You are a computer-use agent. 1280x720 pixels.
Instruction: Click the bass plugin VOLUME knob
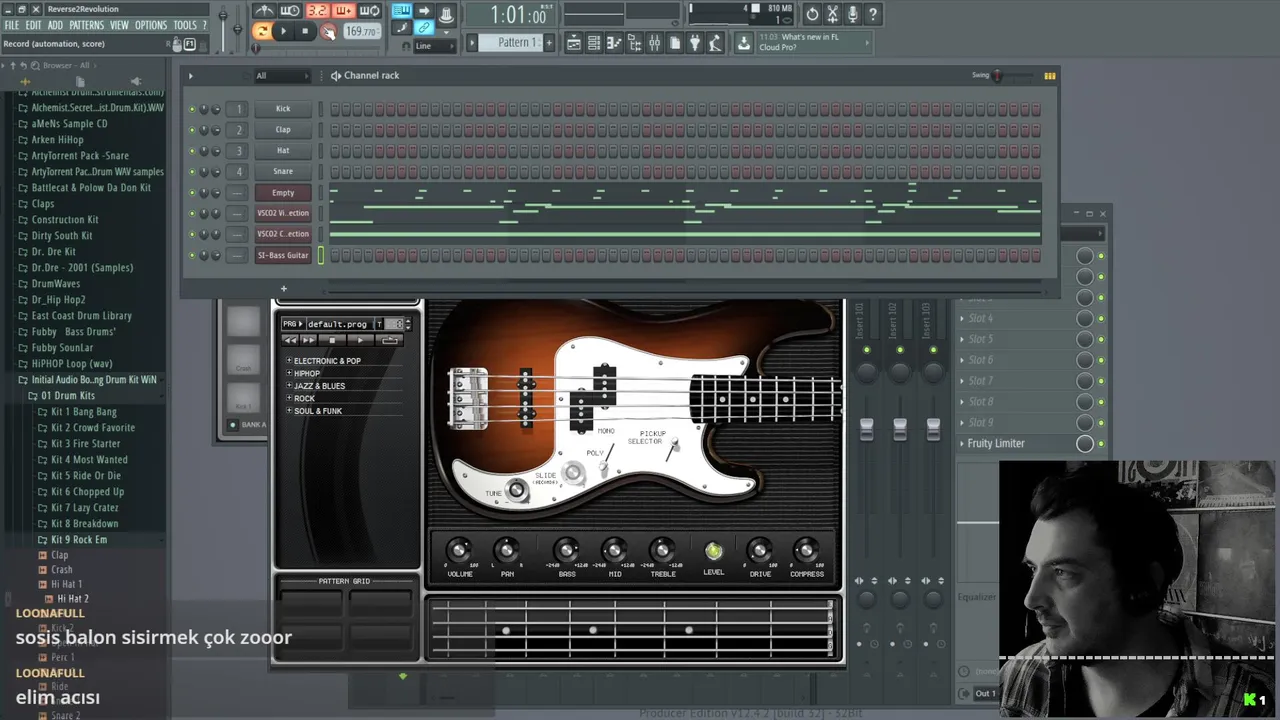point(459,550)
